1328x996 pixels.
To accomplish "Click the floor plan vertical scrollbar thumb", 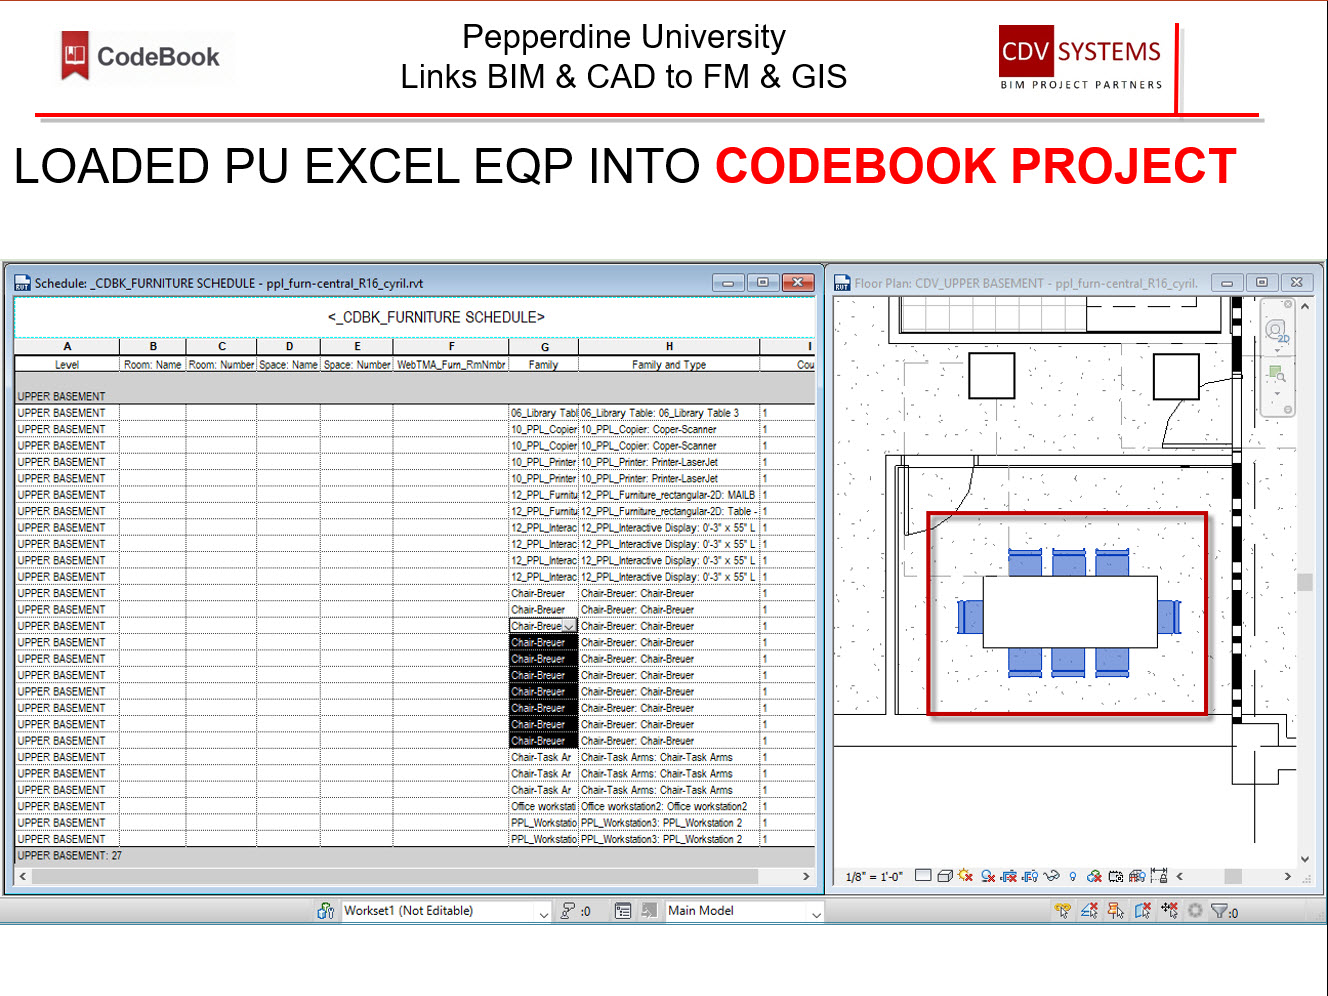I will click(1305, 582).
